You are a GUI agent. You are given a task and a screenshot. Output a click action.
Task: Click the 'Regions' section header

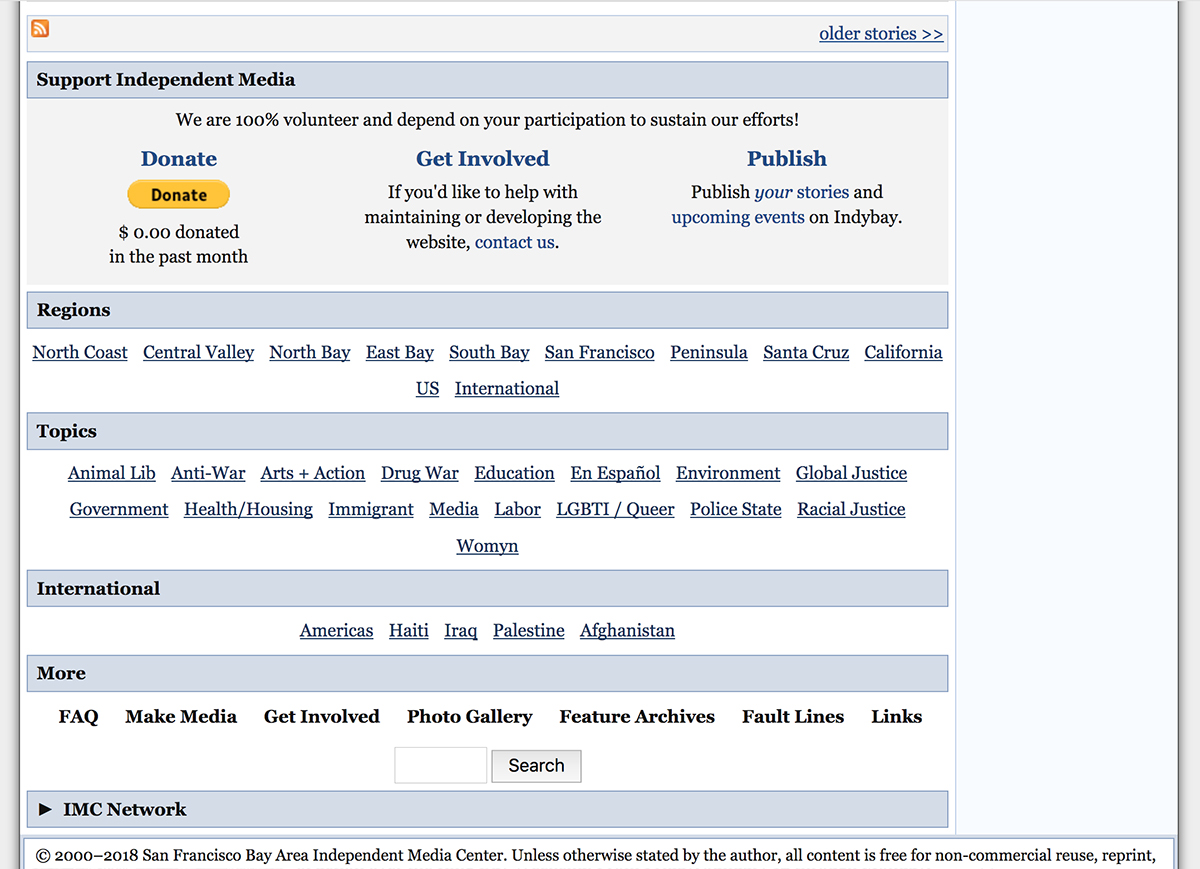click(x=487, y=310)
